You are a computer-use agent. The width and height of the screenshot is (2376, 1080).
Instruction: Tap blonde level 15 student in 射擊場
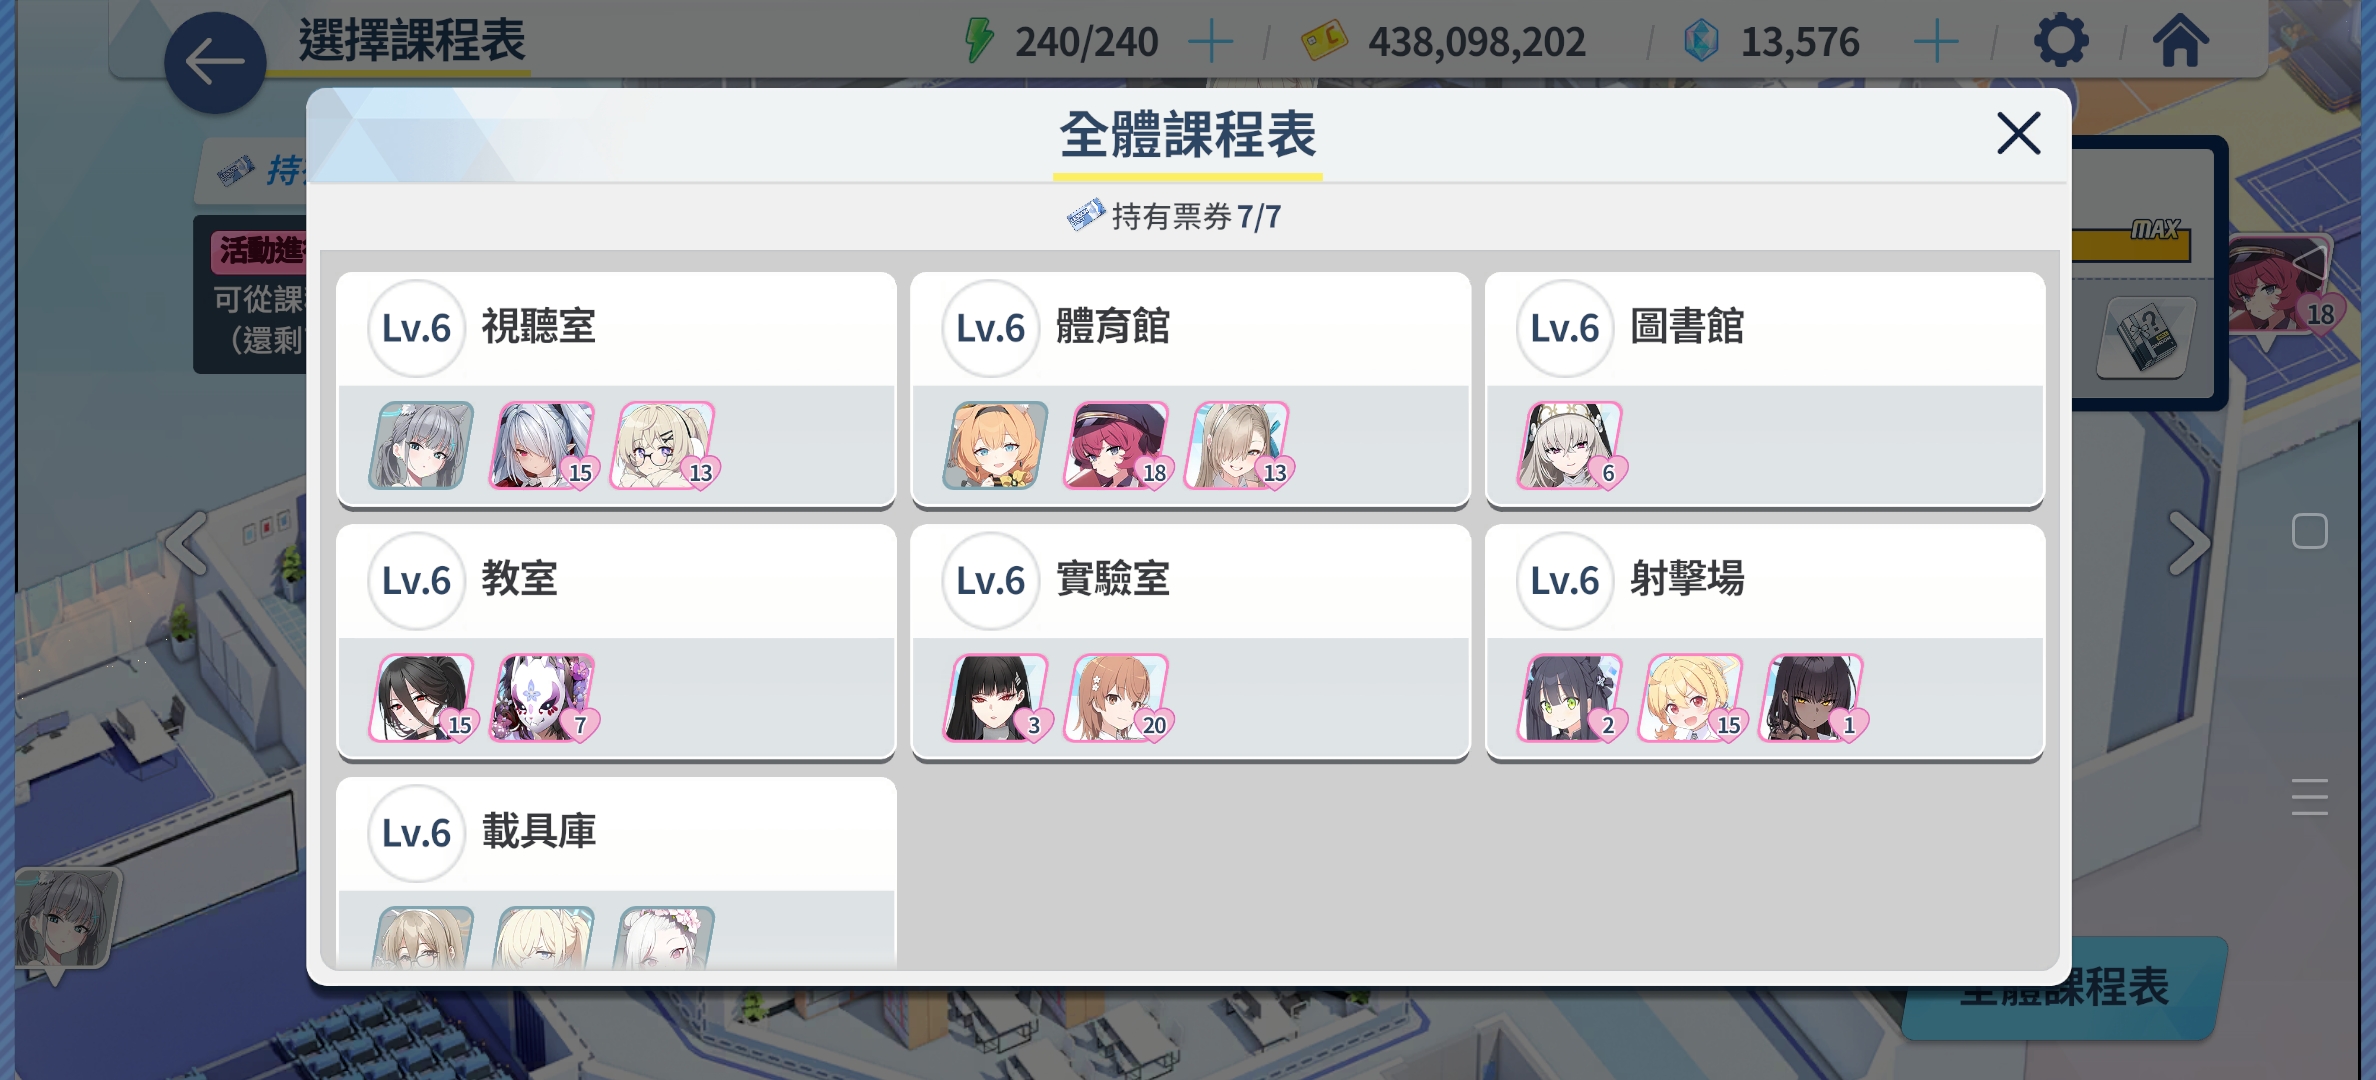click(x=1692, y=698)
